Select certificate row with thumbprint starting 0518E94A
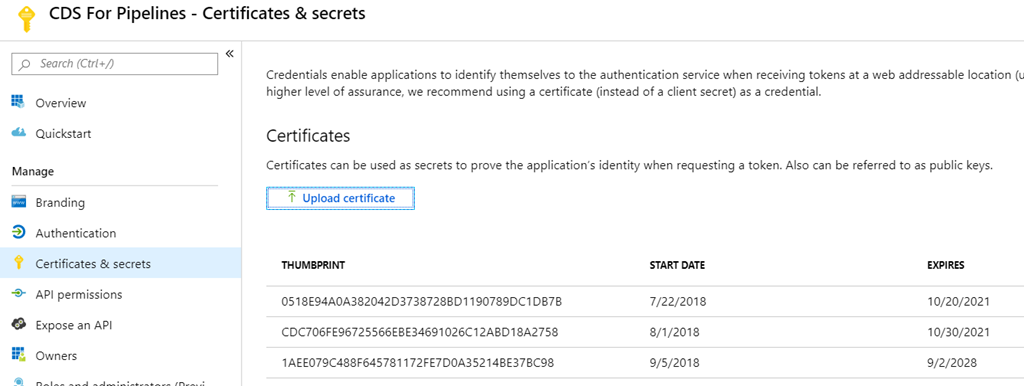The width and height of the screenshot is (1024, 386). pyautogui.click(x=645, y=302)
